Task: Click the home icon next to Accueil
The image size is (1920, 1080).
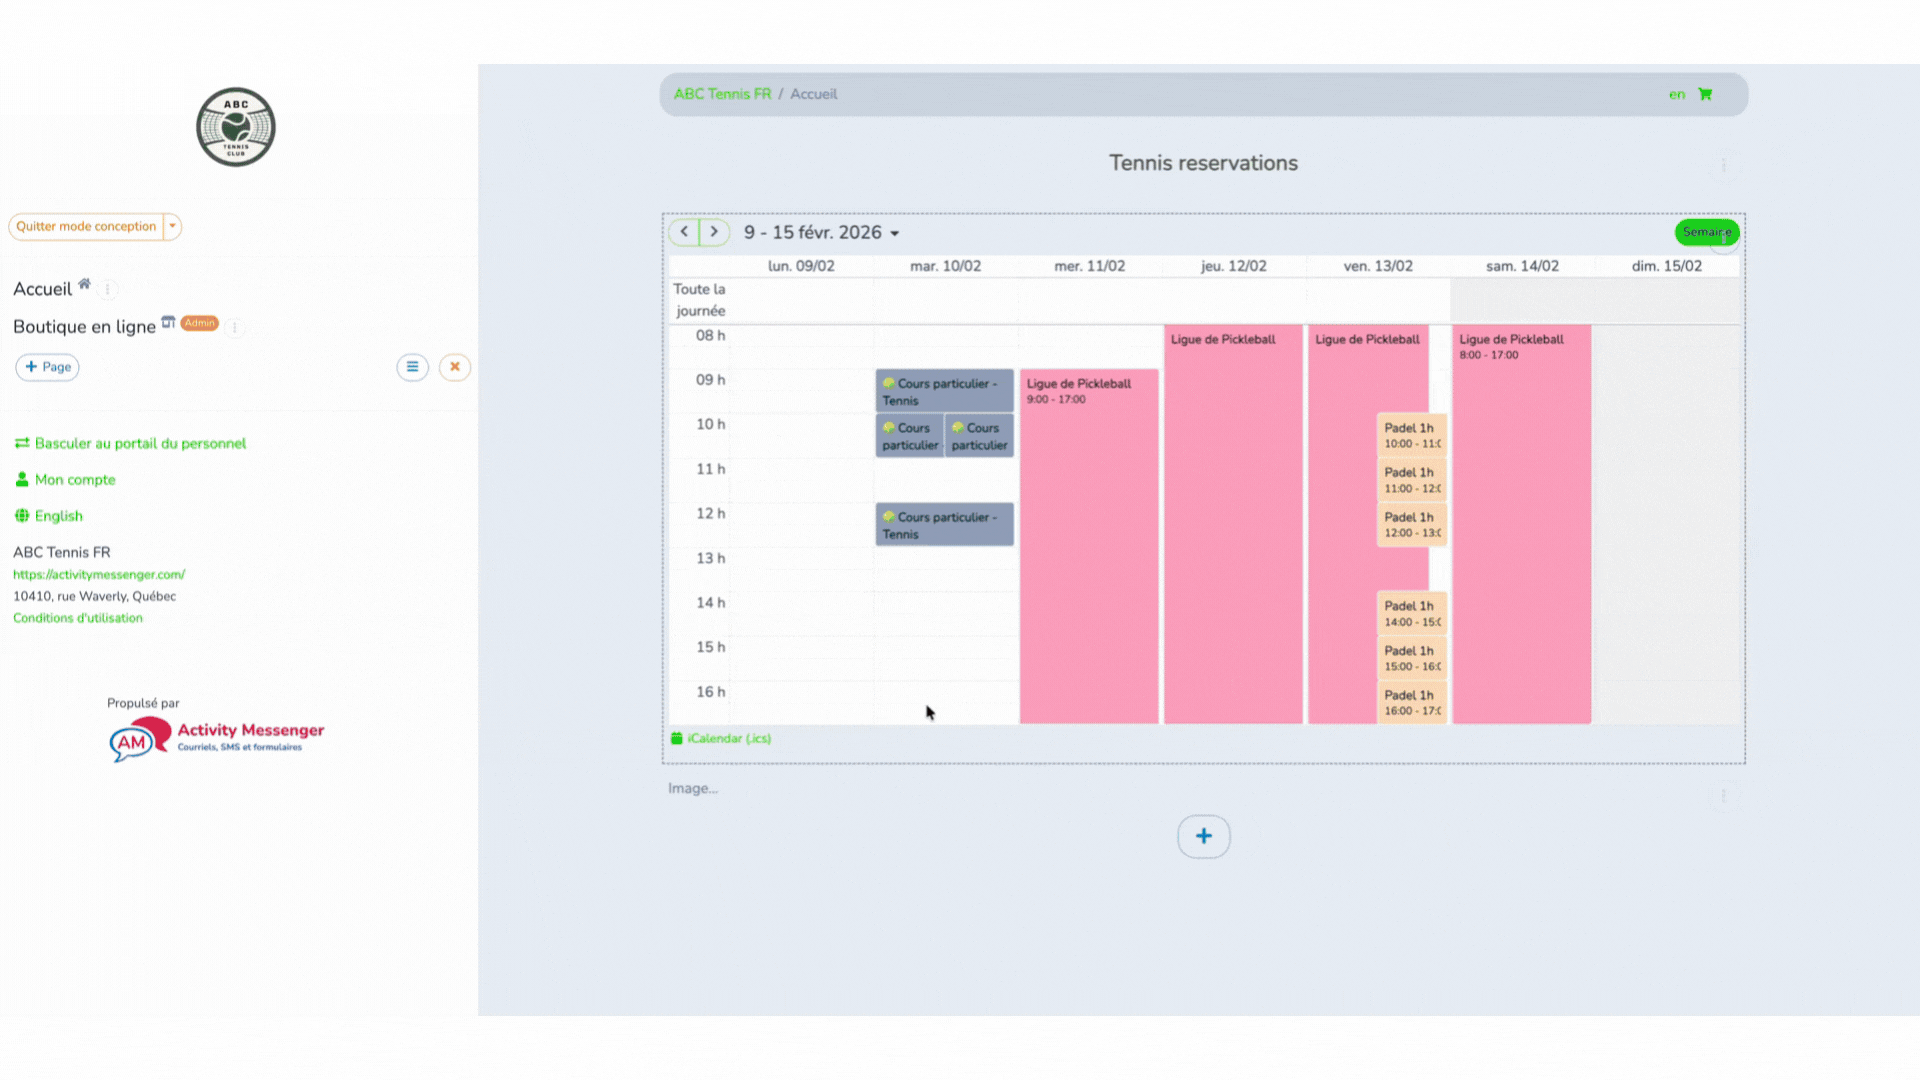Action: (x=85, y=283)
